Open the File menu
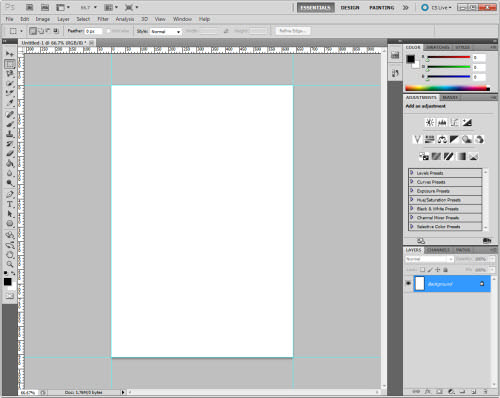 pos(9,19)
